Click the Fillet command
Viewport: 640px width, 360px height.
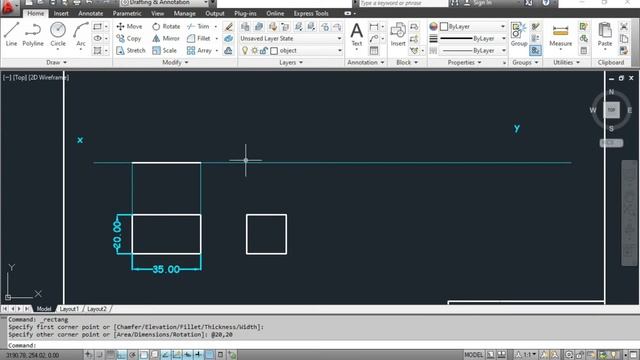199,38
